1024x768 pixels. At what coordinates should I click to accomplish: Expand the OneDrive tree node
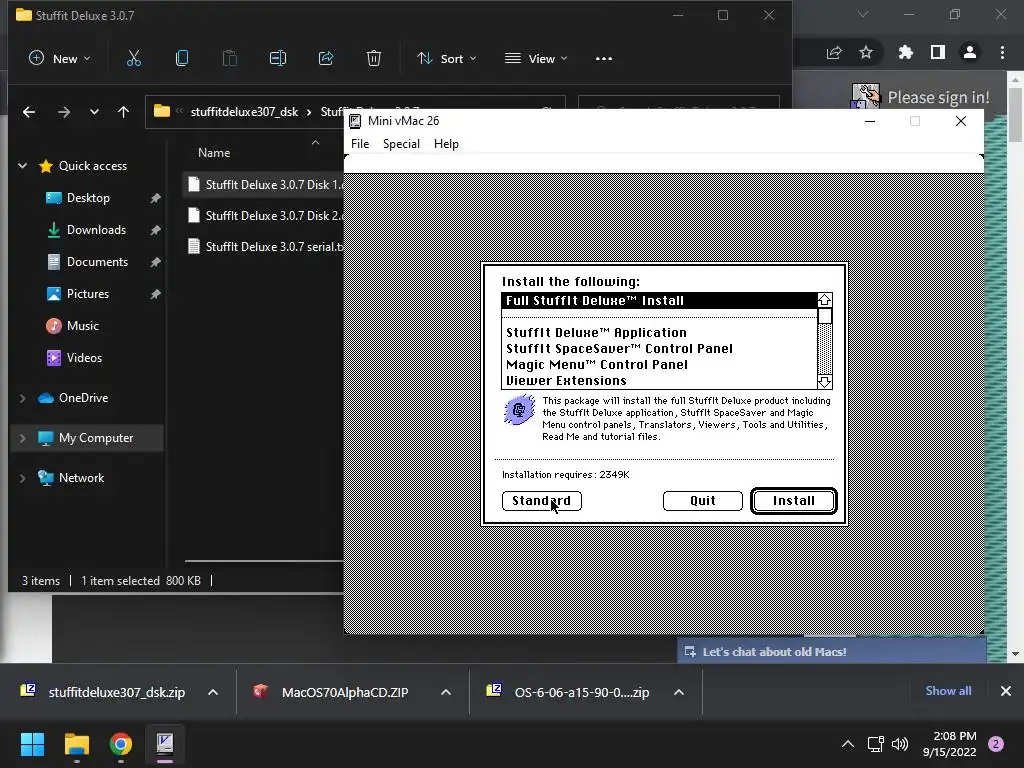point(23,398)
